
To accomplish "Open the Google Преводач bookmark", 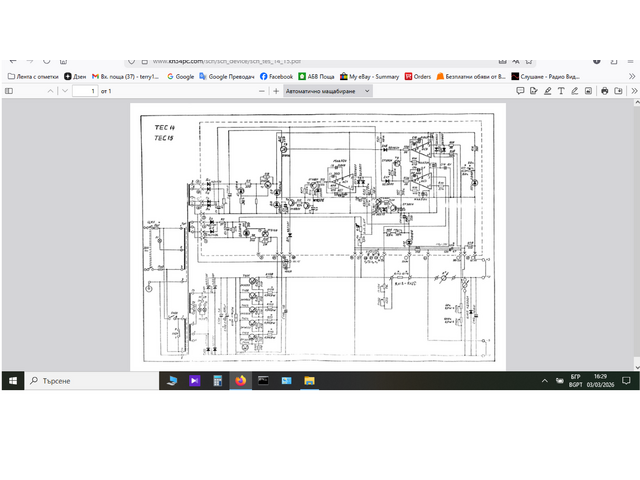I will pyautogui.click(x=226, y=76).
